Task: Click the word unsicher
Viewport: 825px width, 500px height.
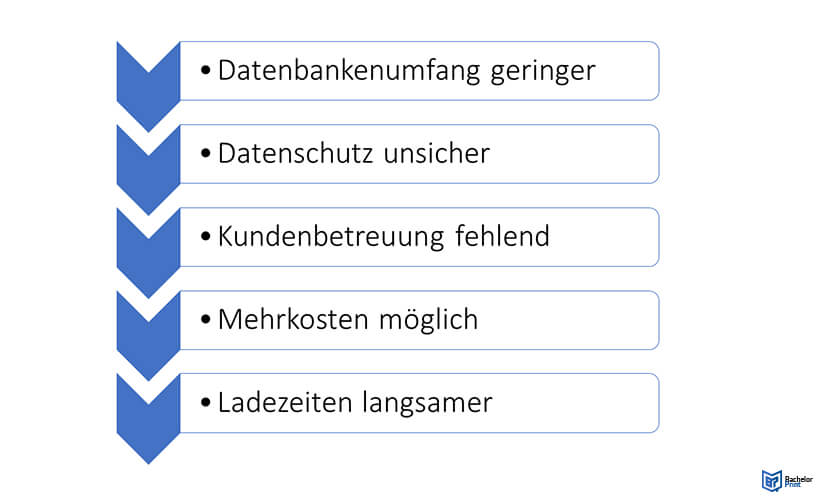Action: click(436, 154)
